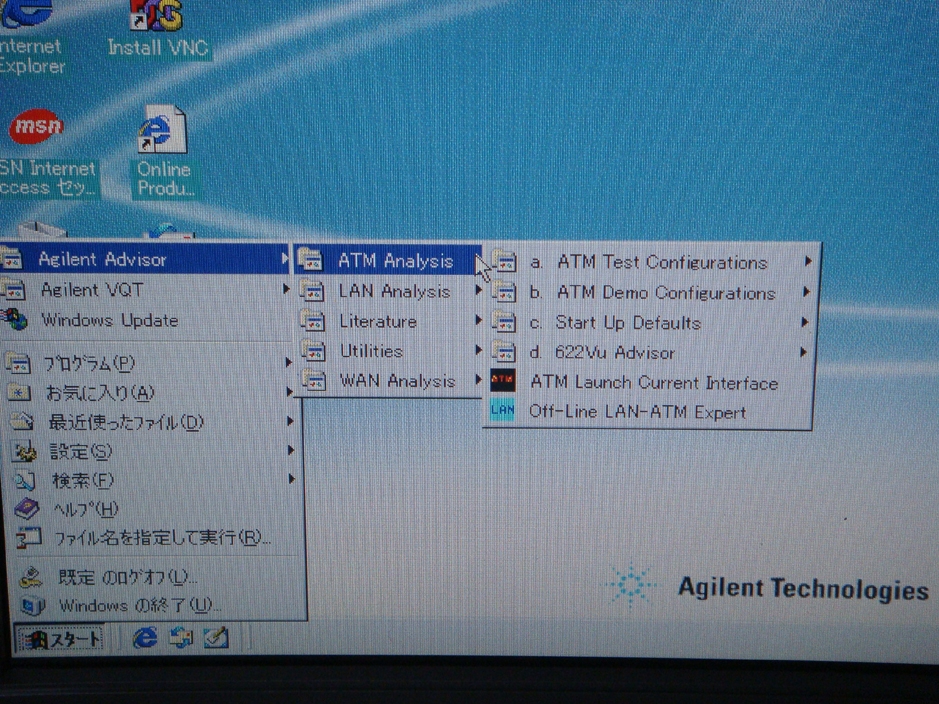This screenshot has height=704, width=939.
Task: Click folder icon next to Literature
Action: click(x=312, y=321)
